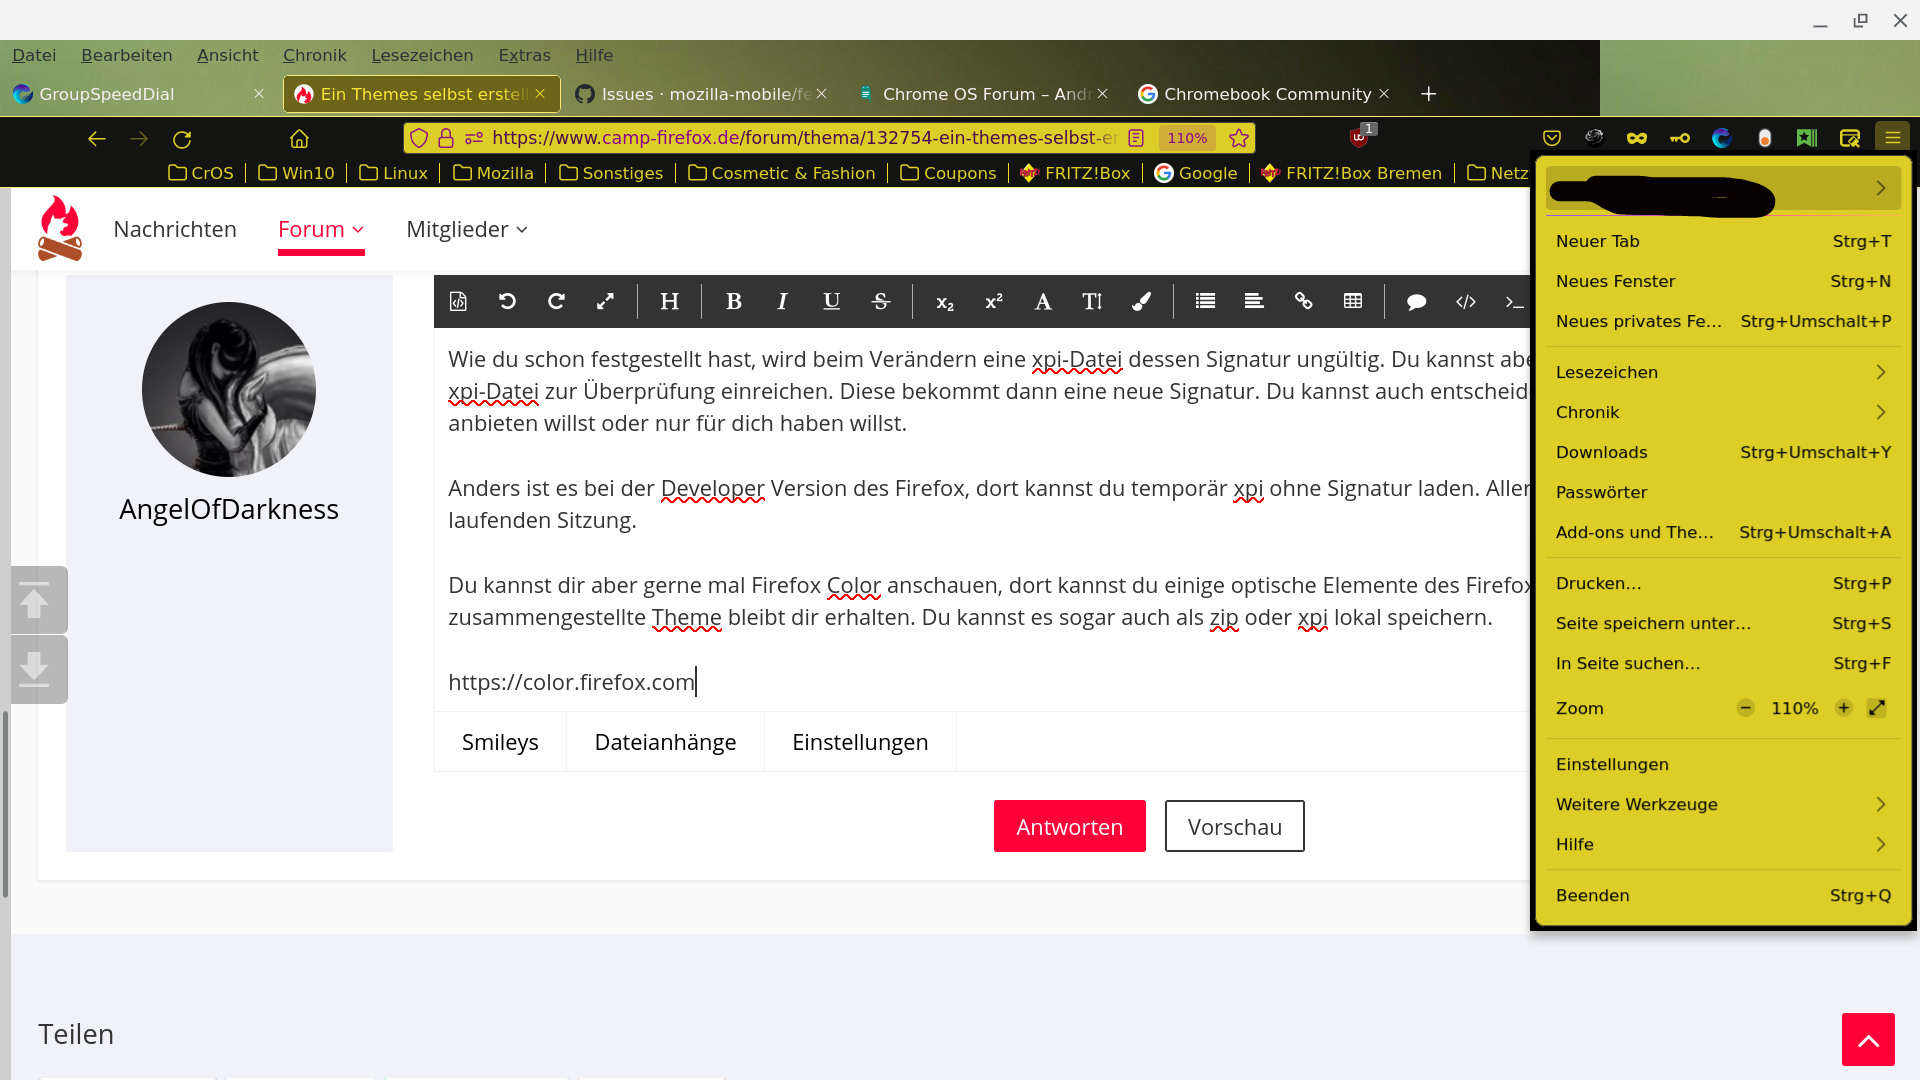Toggle editor fullscreen mode icon
This screenshot has height=1080, width=1920.
(x=605, y=301)
